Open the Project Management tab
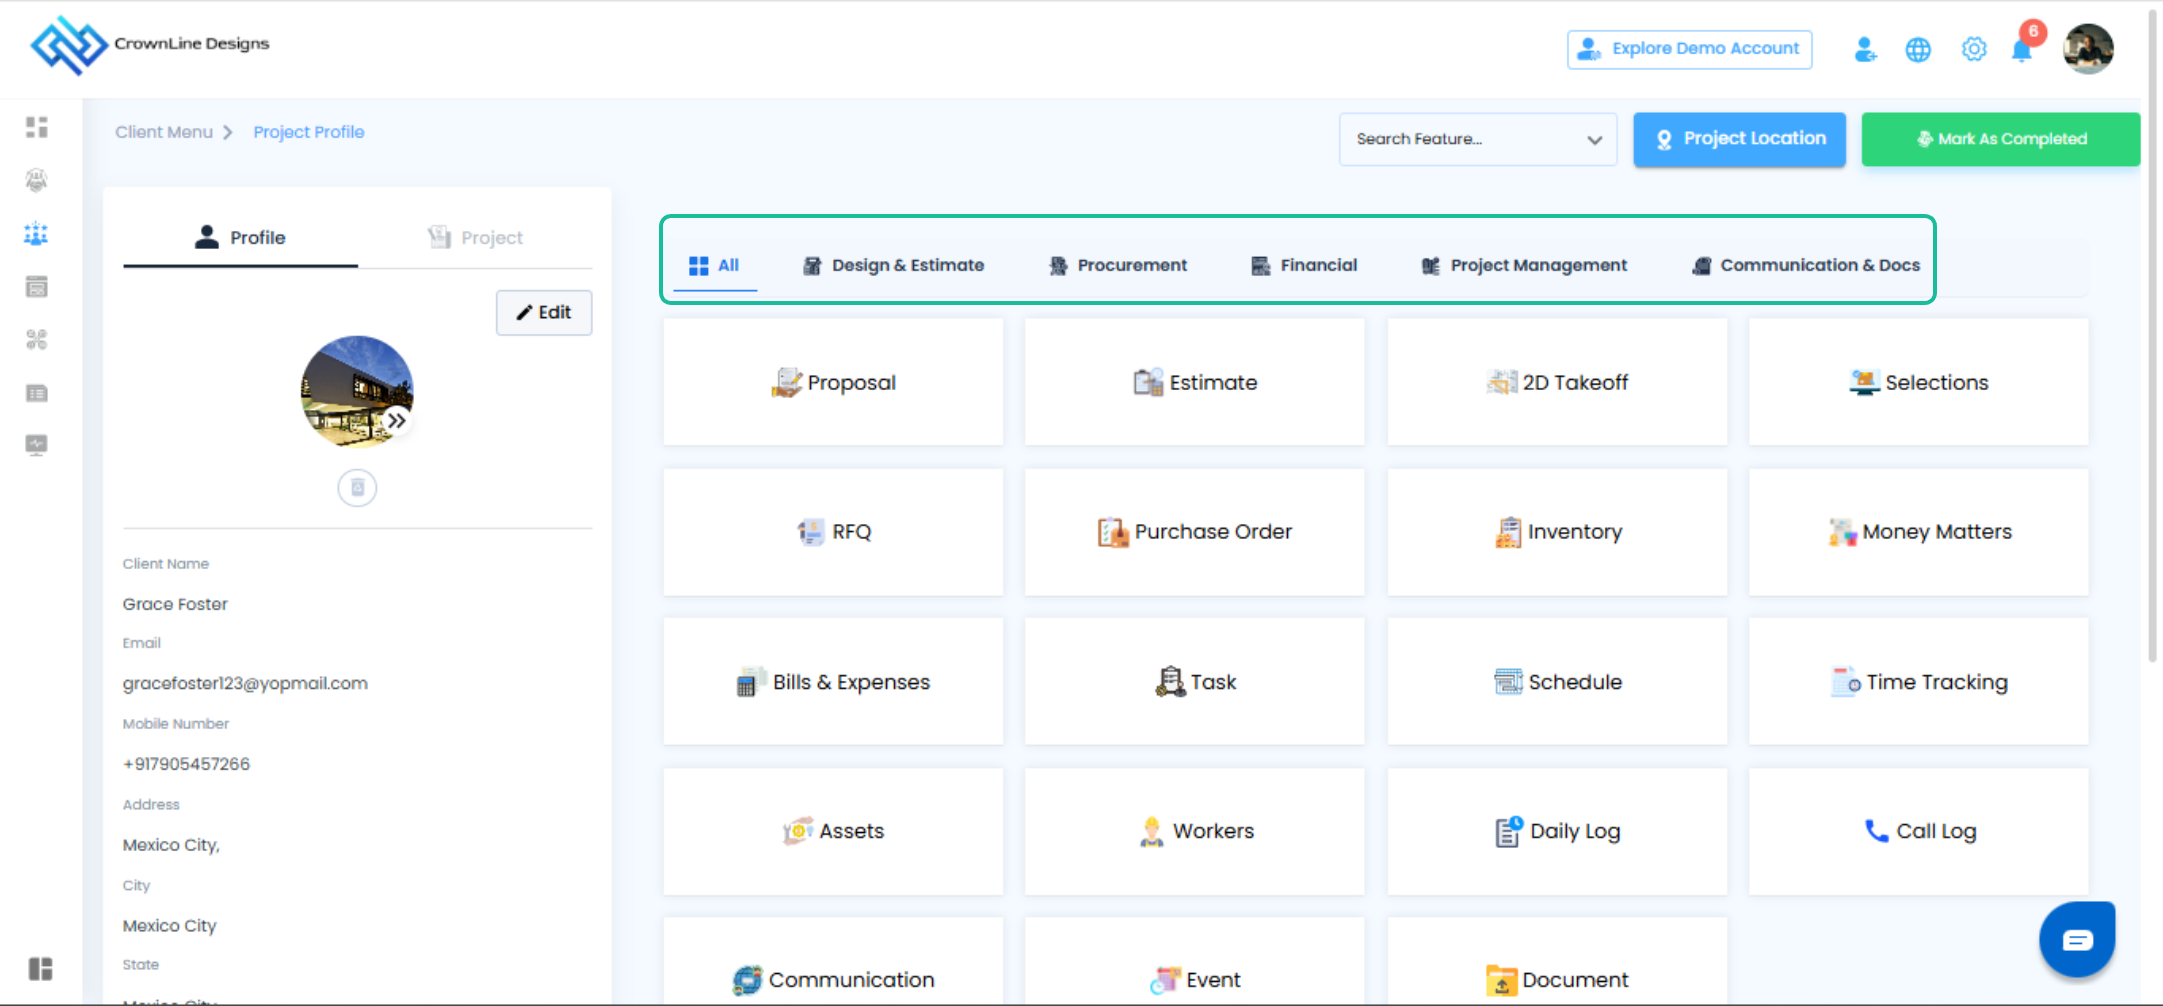The width and height of the screenshot is (2163, 1006). tap(1524, 265)
